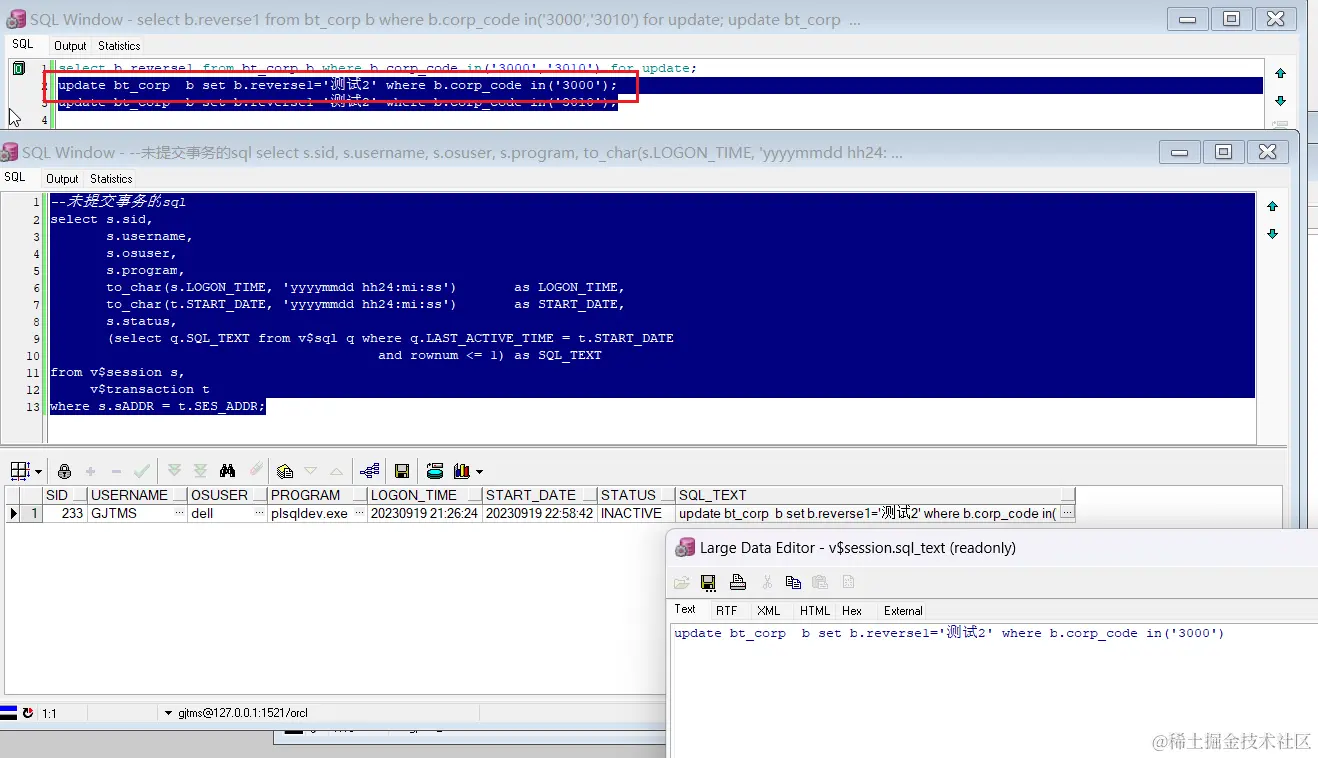Select the 20230919 21:26:24 logon time cell
This screenshot has width=1318, height=758.
pos(424,513)
